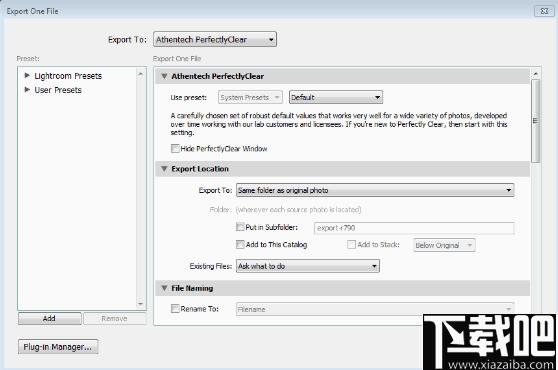Click the settings panel vertical scrollbar thumb
The image size is (558, 370).
[536, 121]
